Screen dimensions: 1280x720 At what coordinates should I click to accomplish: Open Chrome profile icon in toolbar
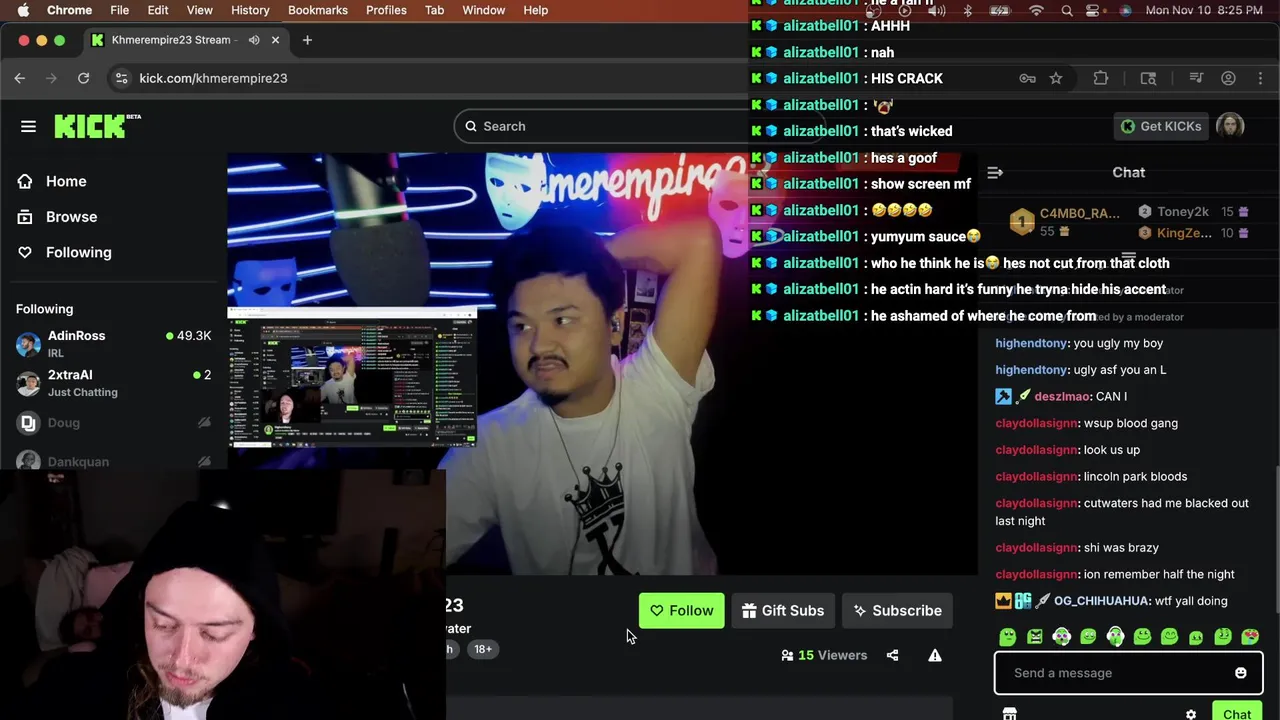[x=1228, y=78]
